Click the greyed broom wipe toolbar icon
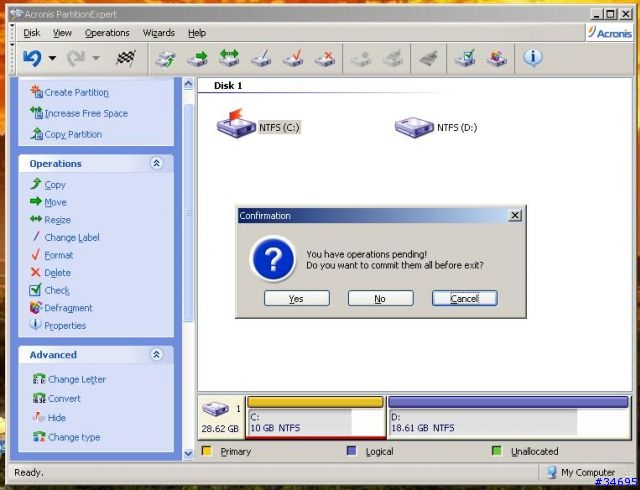Screen dimensions: 640x490 429,58
